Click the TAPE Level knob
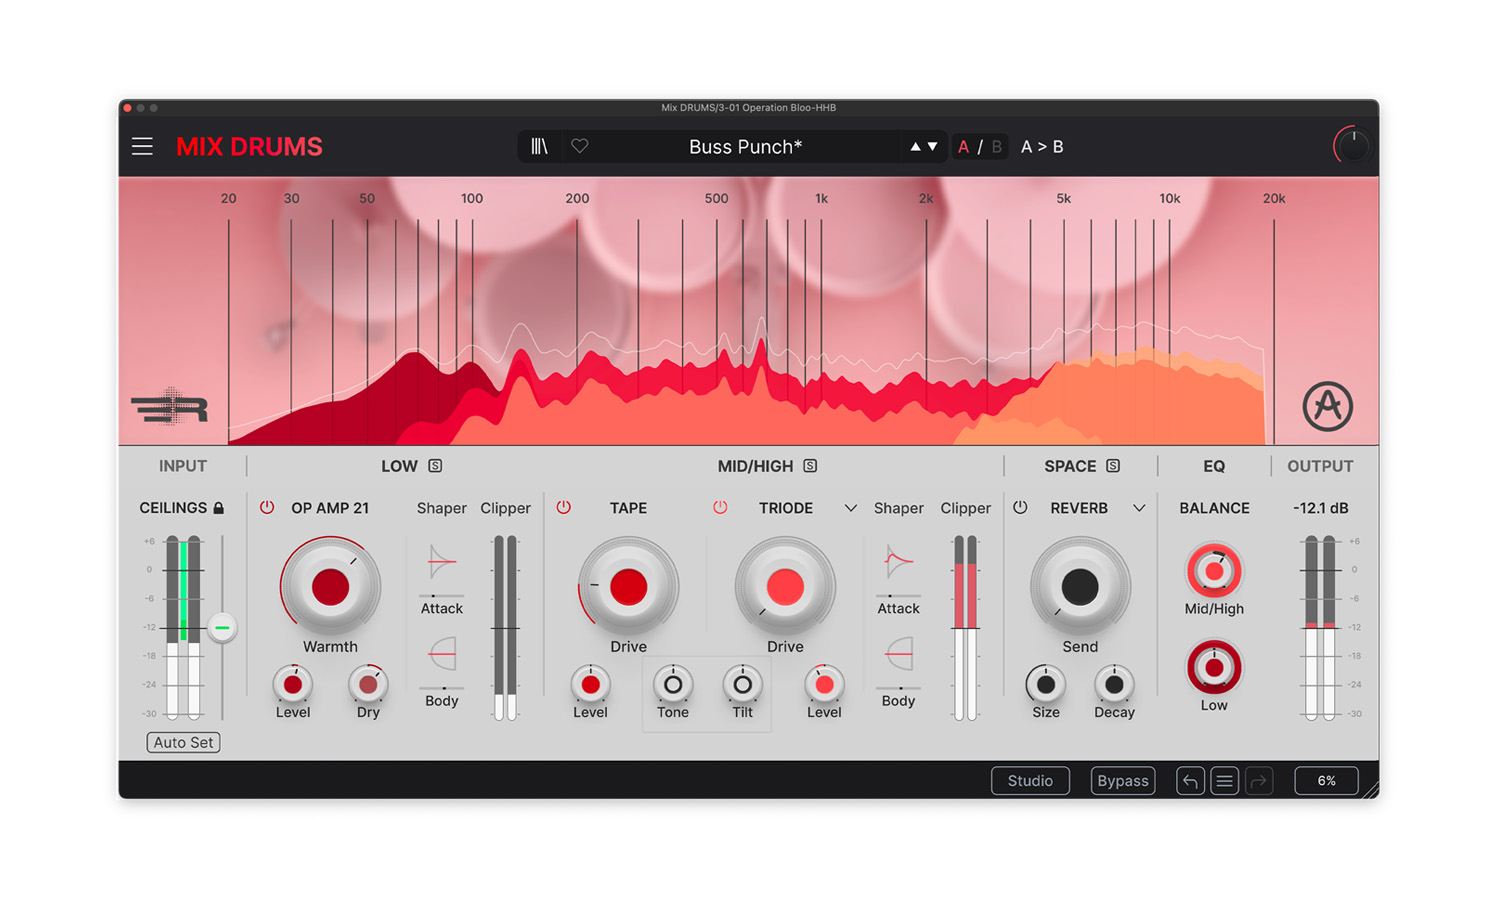This screenshot has height=900, width=1500. pyautogui.click(x=590, y=685)
